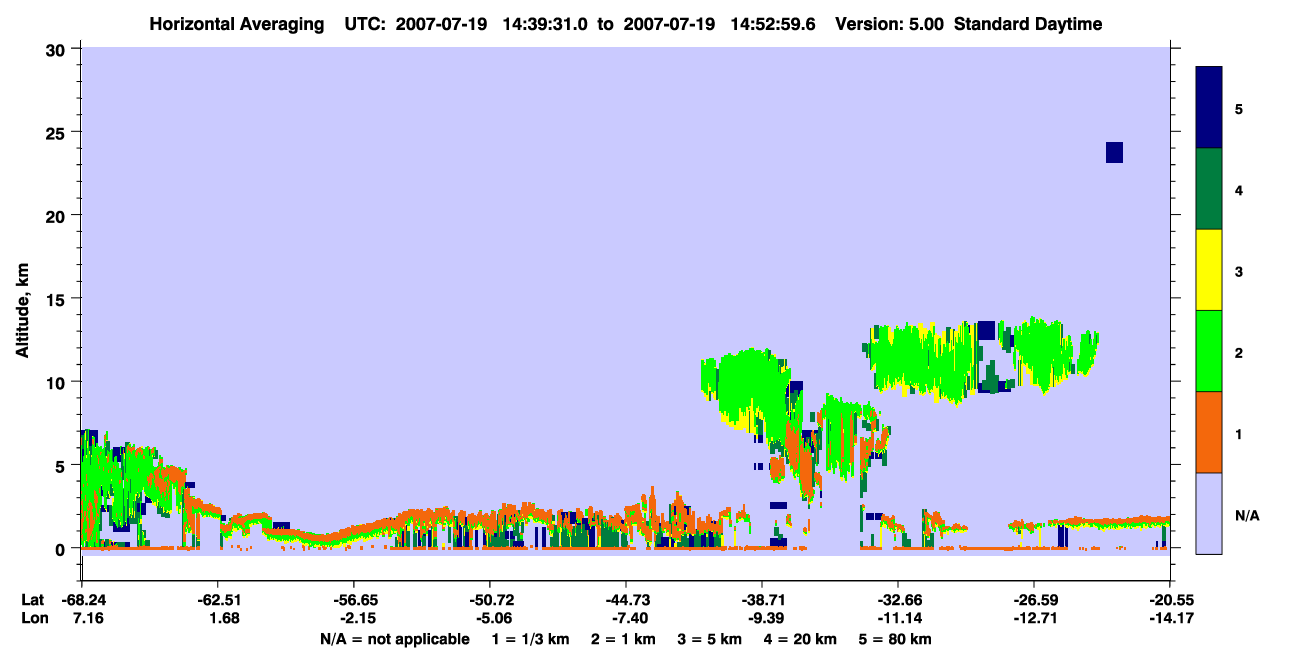Click legend text 'N/A = not applicable'
This screenshot has height=667, width=1300.
click(395, 639)
